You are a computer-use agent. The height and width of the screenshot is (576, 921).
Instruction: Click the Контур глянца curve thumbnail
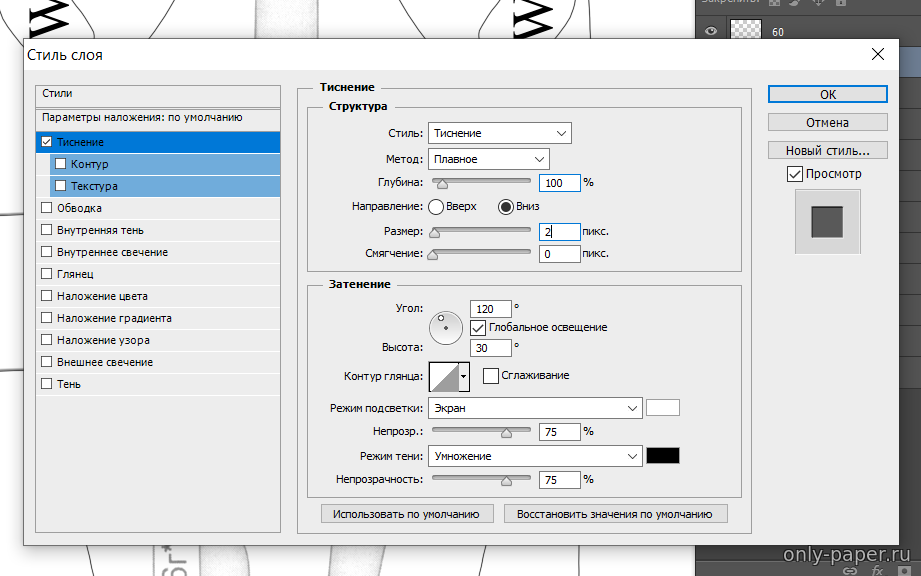(443, 377)
